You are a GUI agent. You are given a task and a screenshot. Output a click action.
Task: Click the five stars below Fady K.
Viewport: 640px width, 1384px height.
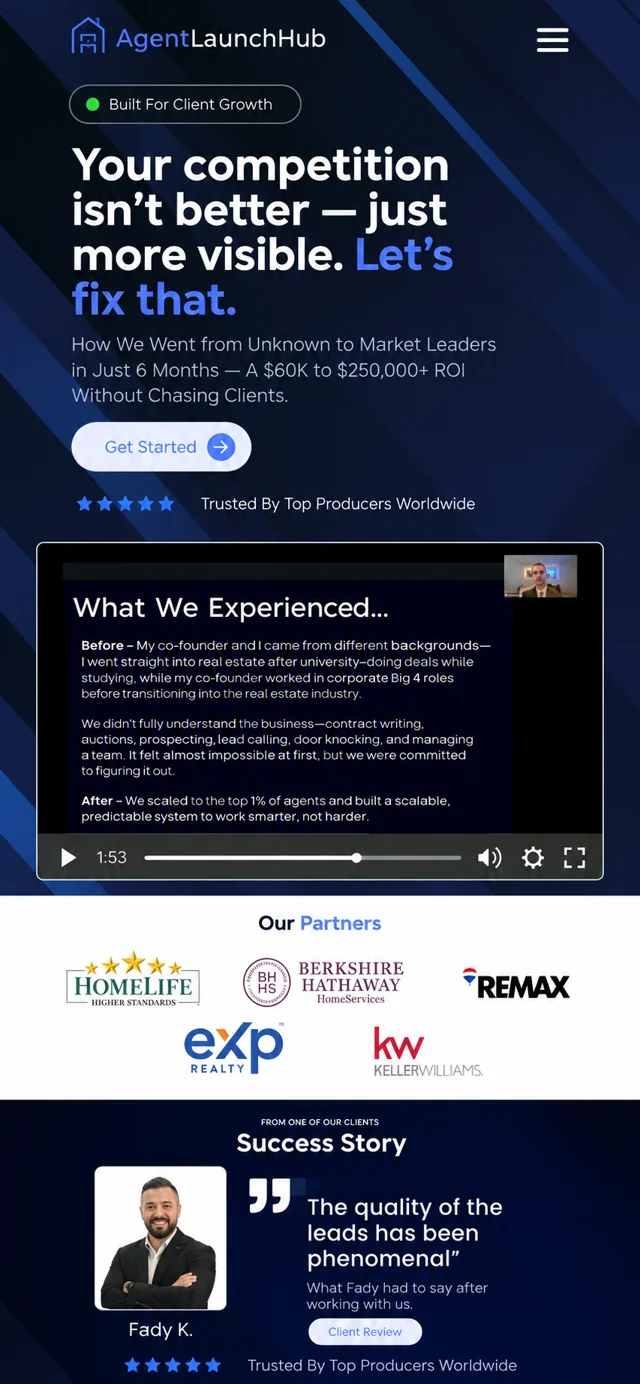pyautogui.click(x=173, y=1365)
